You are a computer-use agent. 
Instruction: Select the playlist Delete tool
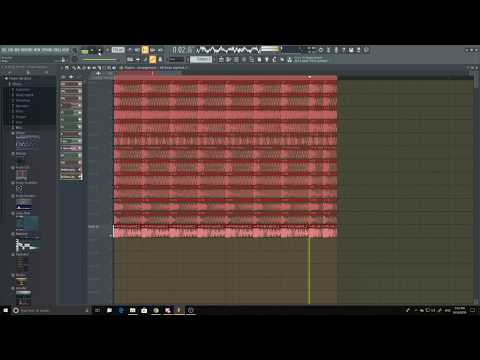coord(84,68)
